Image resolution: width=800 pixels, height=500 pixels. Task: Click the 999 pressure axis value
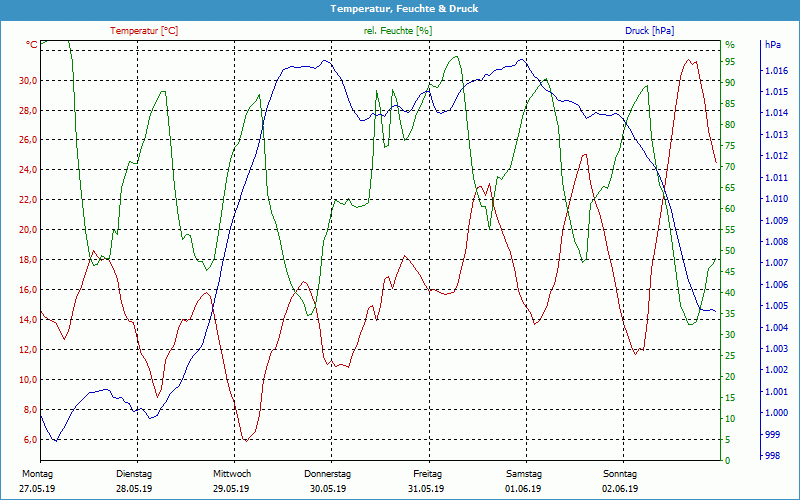[x=772, y=434]
